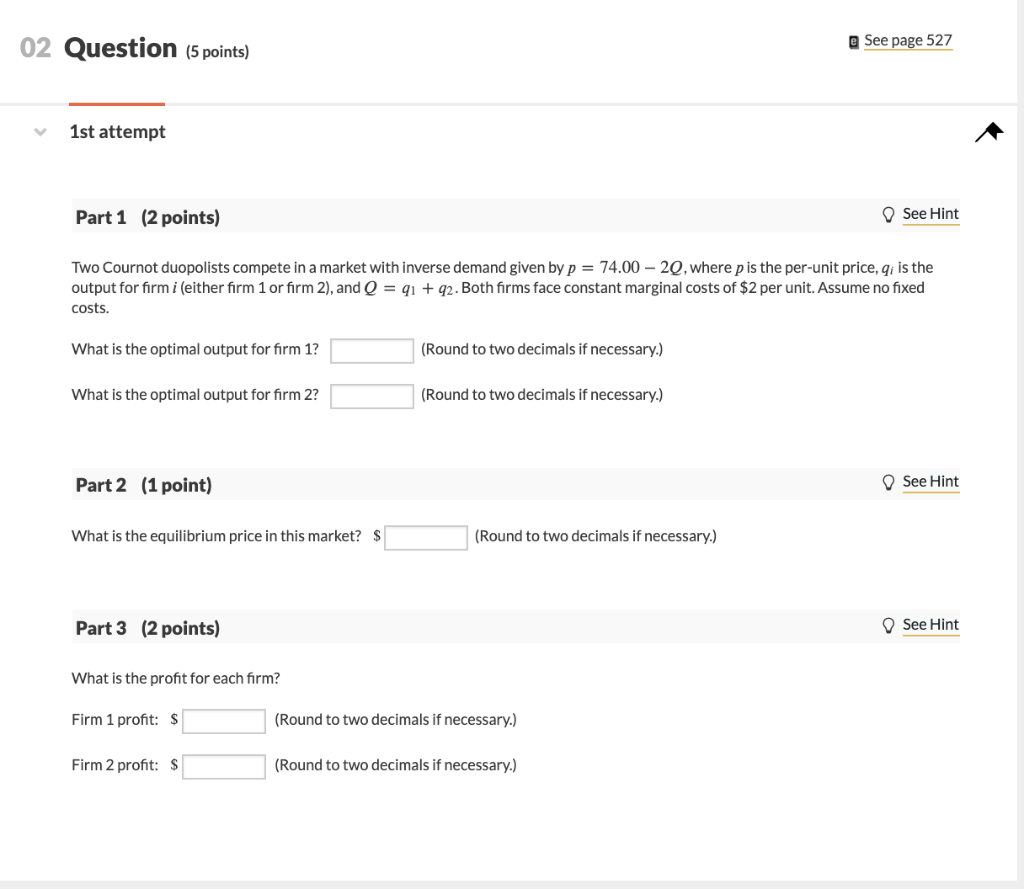Click the ebook icon beside See page 527

pyautogui.click(x=854, y=42)
